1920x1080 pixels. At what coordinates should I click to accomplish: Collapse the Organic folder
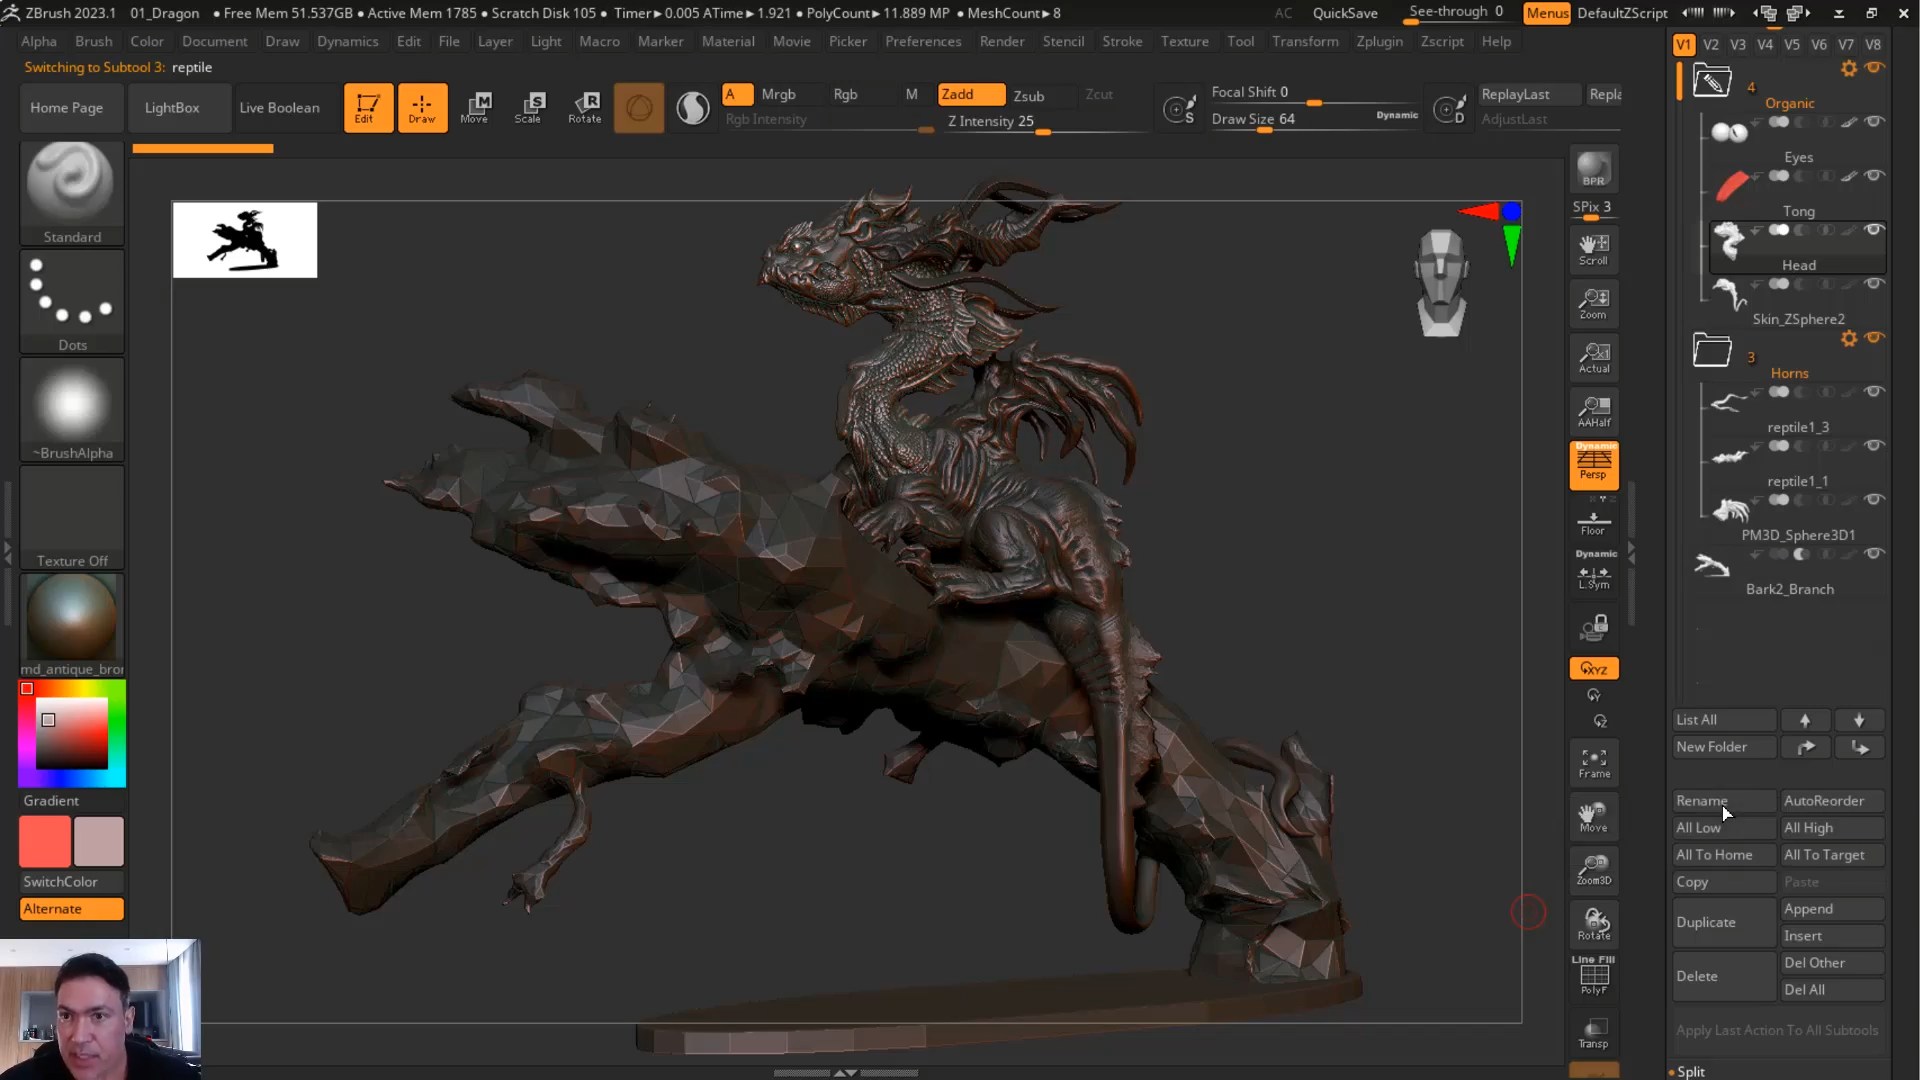[1712, 82]
